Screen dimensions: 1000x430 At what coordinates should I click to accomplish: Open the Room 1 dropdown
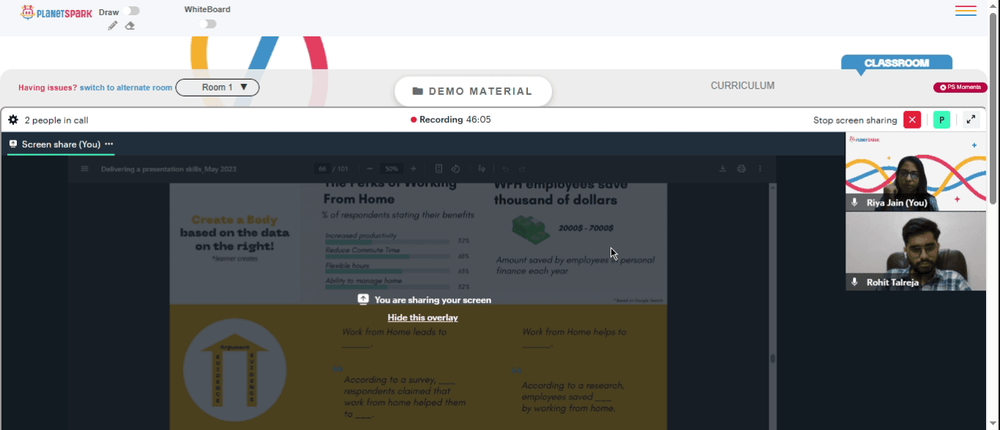click(x=217, y=87)
